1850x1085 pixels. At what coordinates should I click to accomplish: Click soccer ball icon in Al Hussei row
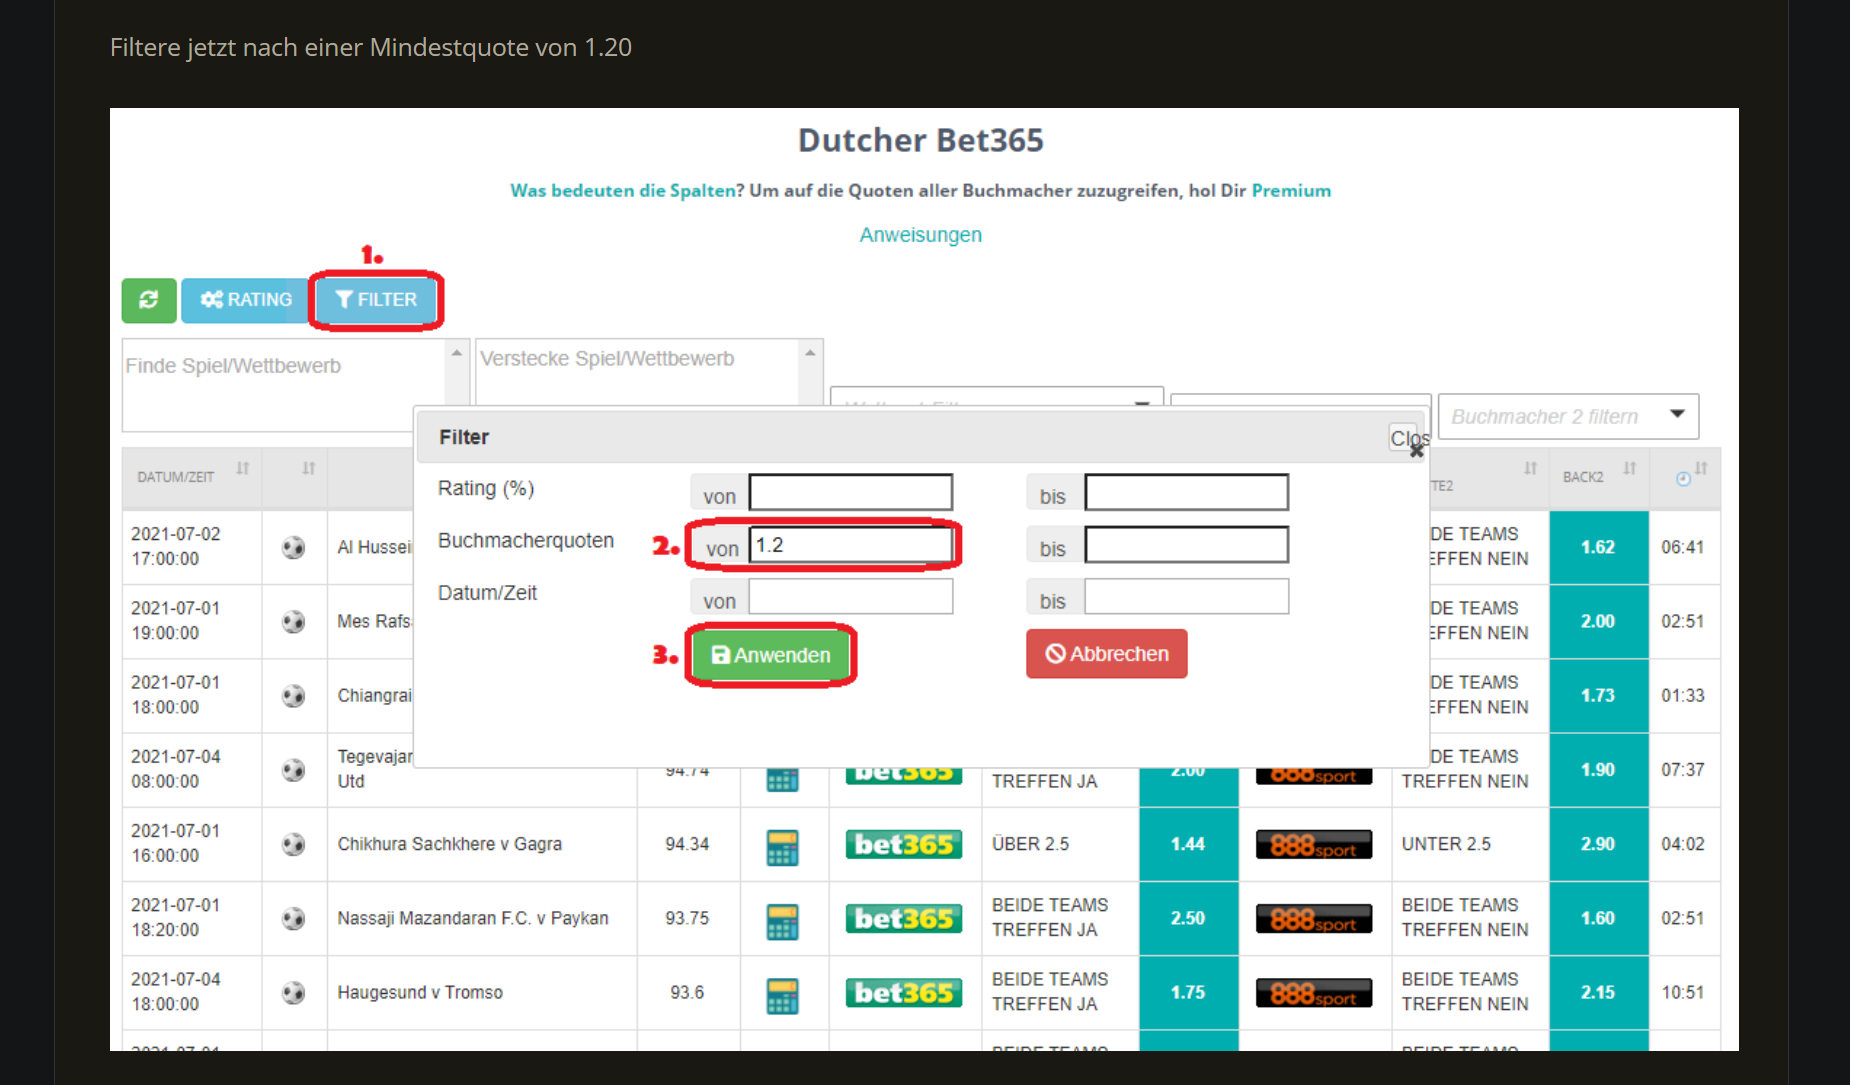pyautogui.click(x=293, y=548)
